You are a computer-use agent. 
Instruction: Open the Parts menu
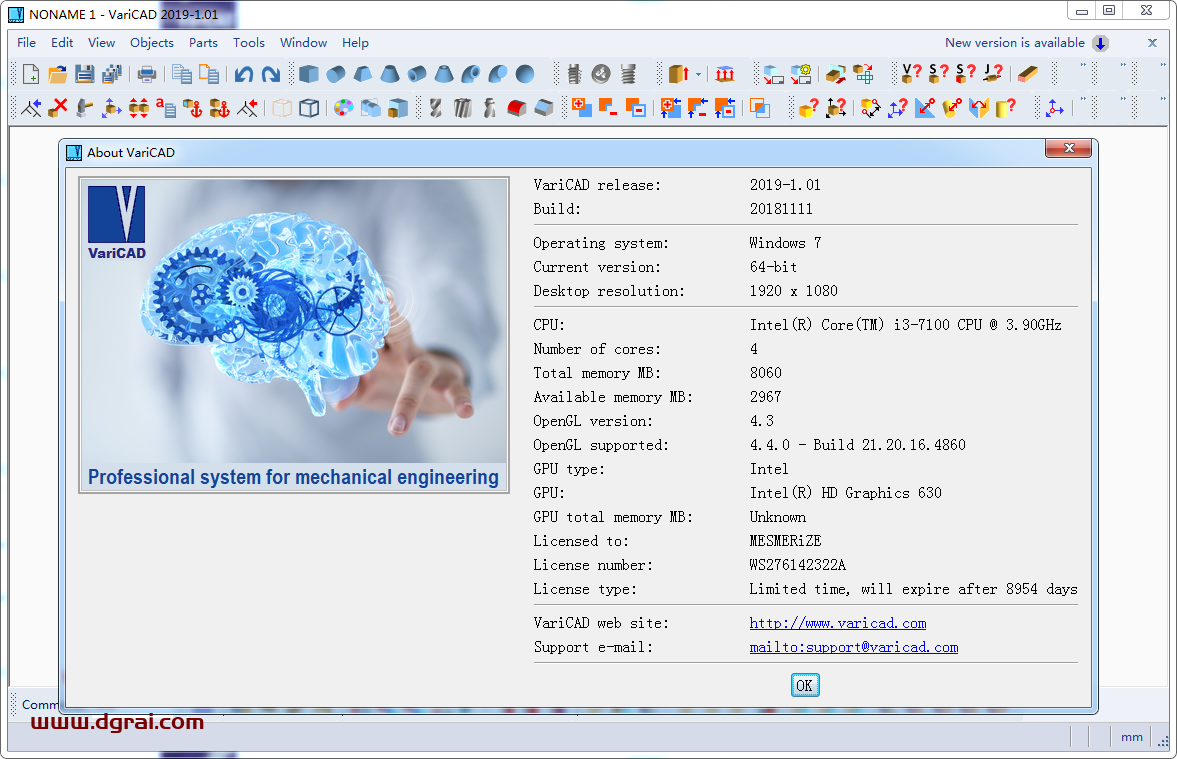click(203, 43)
